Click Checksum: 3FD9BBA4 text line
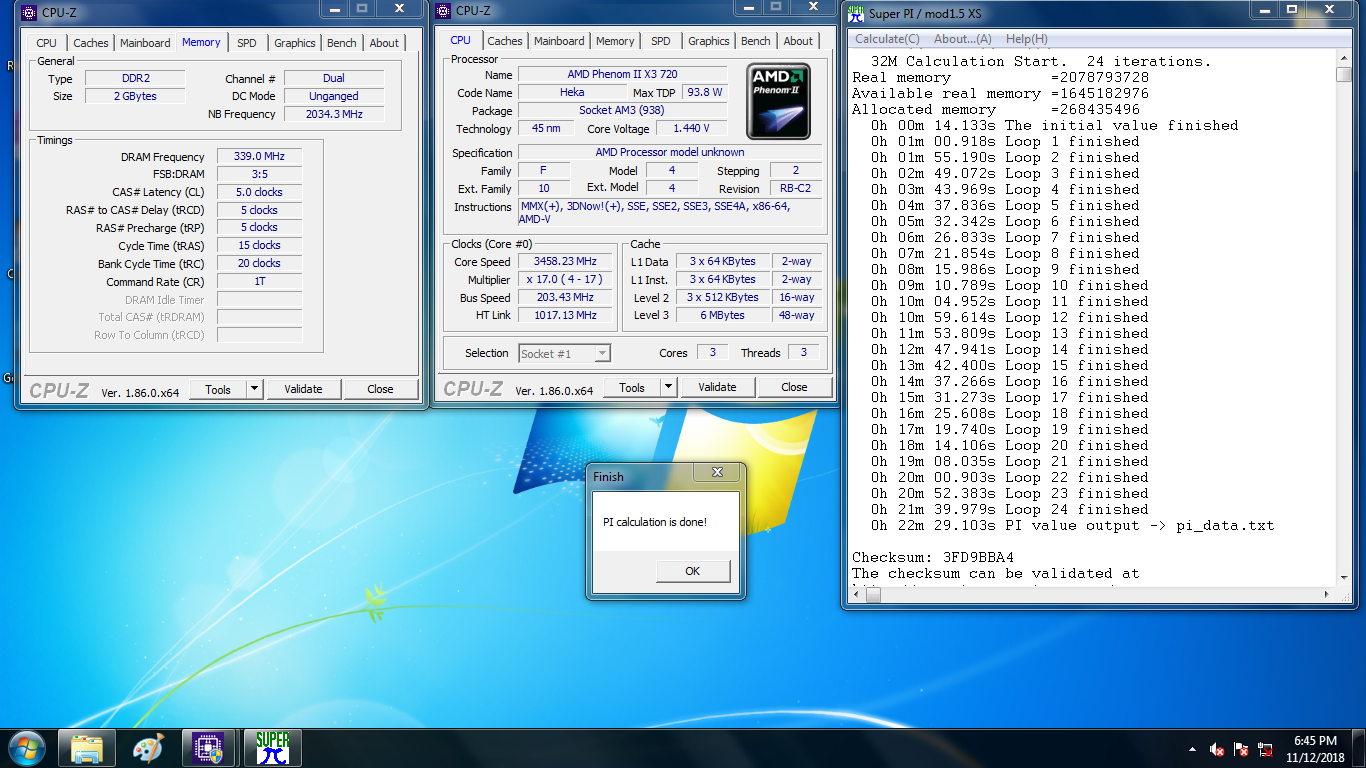Image resolution: width=1366 pixels, height=768 pixels. point(933,557)
